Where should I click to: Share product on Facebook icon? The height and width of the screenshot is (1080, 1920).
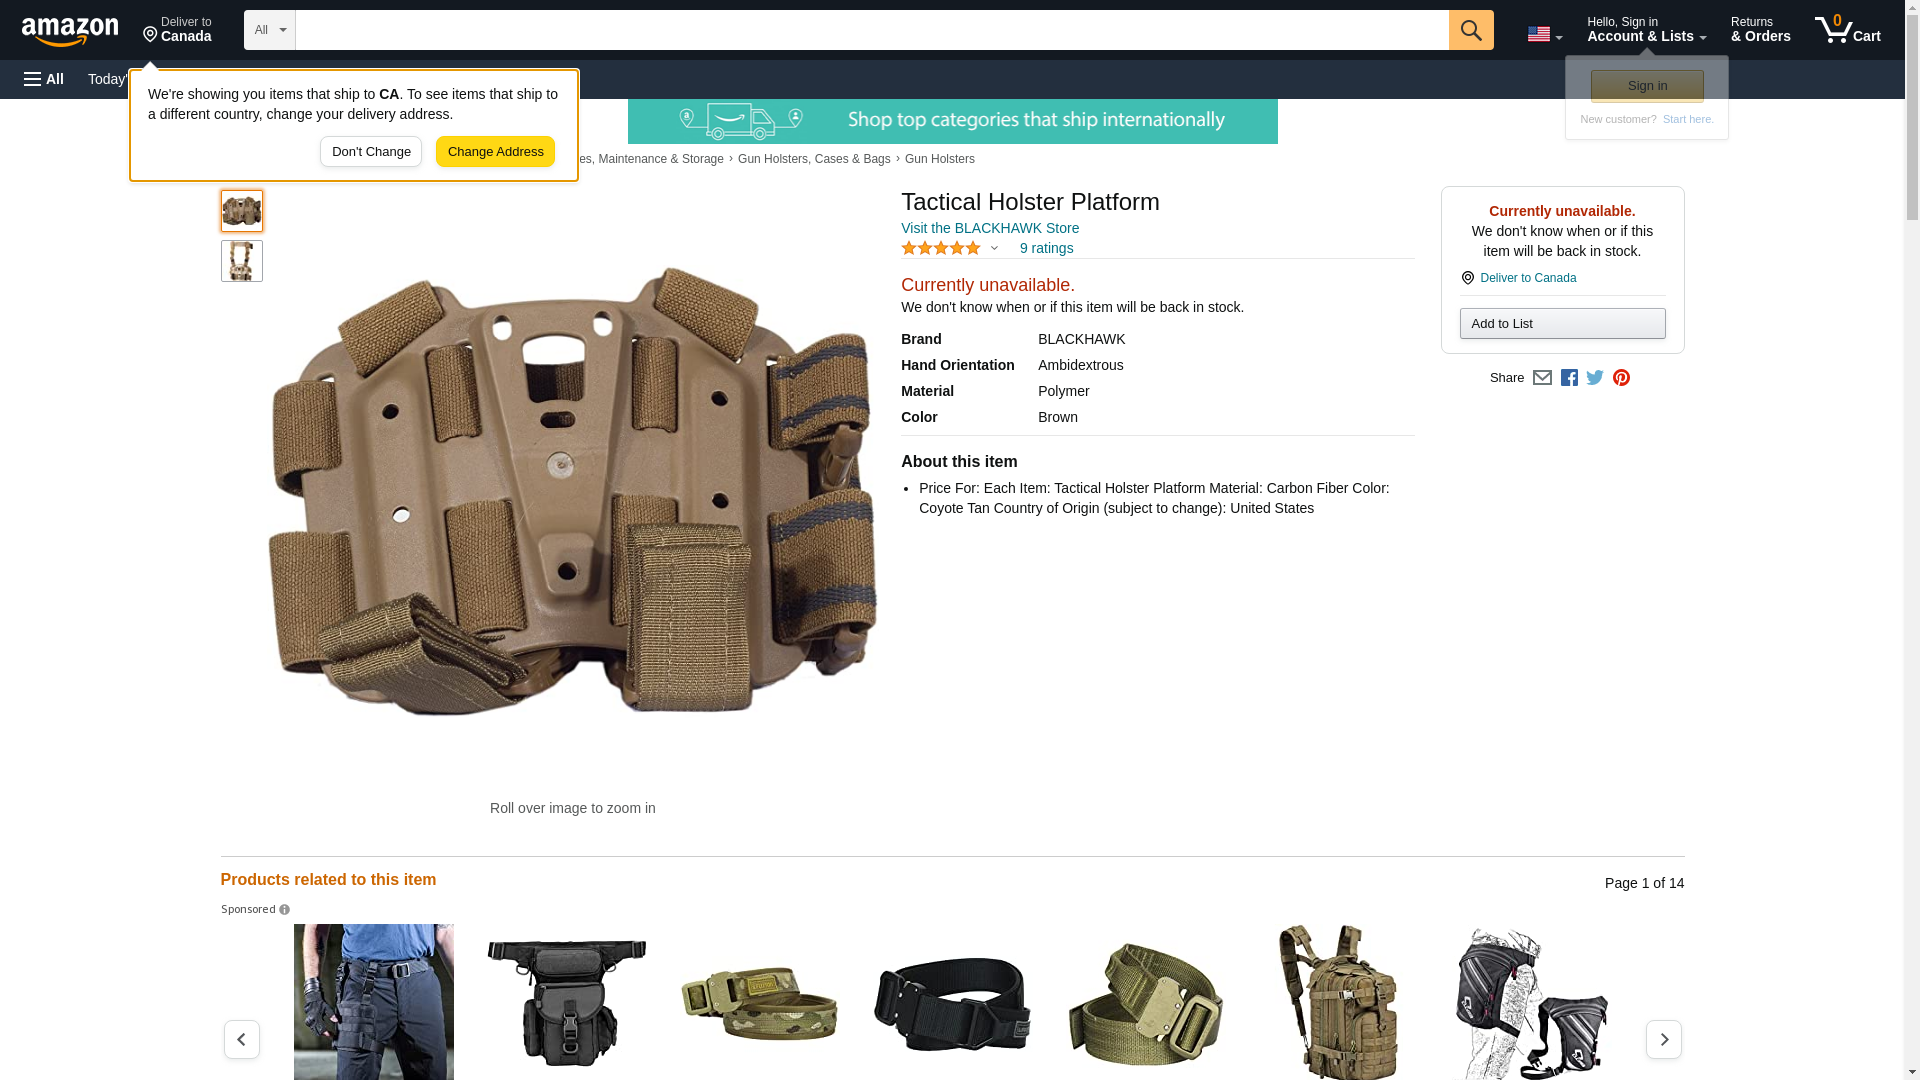(1569, 378)
